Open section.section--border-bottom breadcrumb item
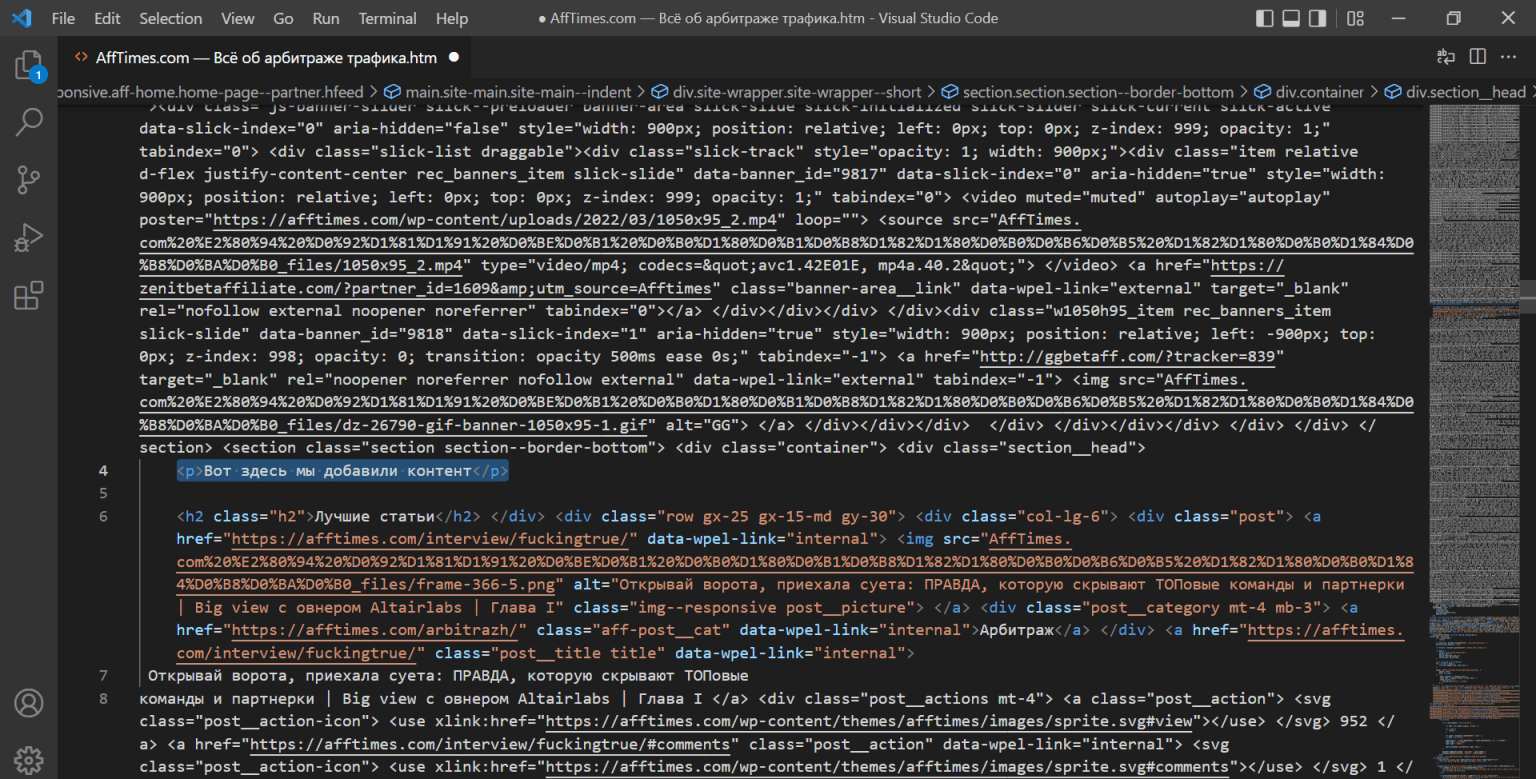This screenshot has height=779, width=1536. click(1088, 92)
